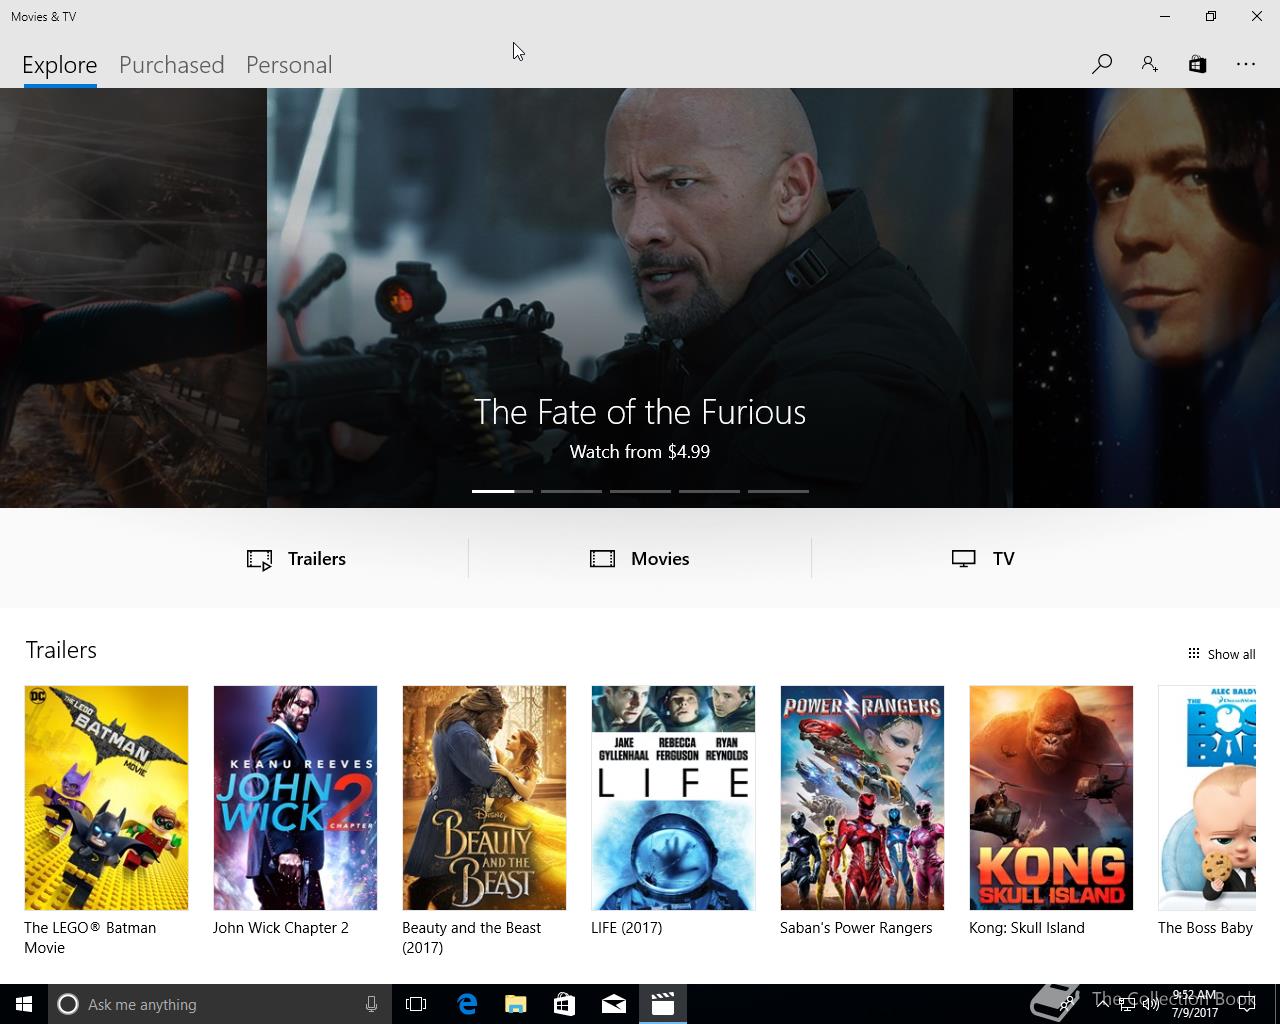Open the John Wick Chapter 2 poster
Image resolution: width=1280 pixels, height=1024 pixels.
[295, 798]
